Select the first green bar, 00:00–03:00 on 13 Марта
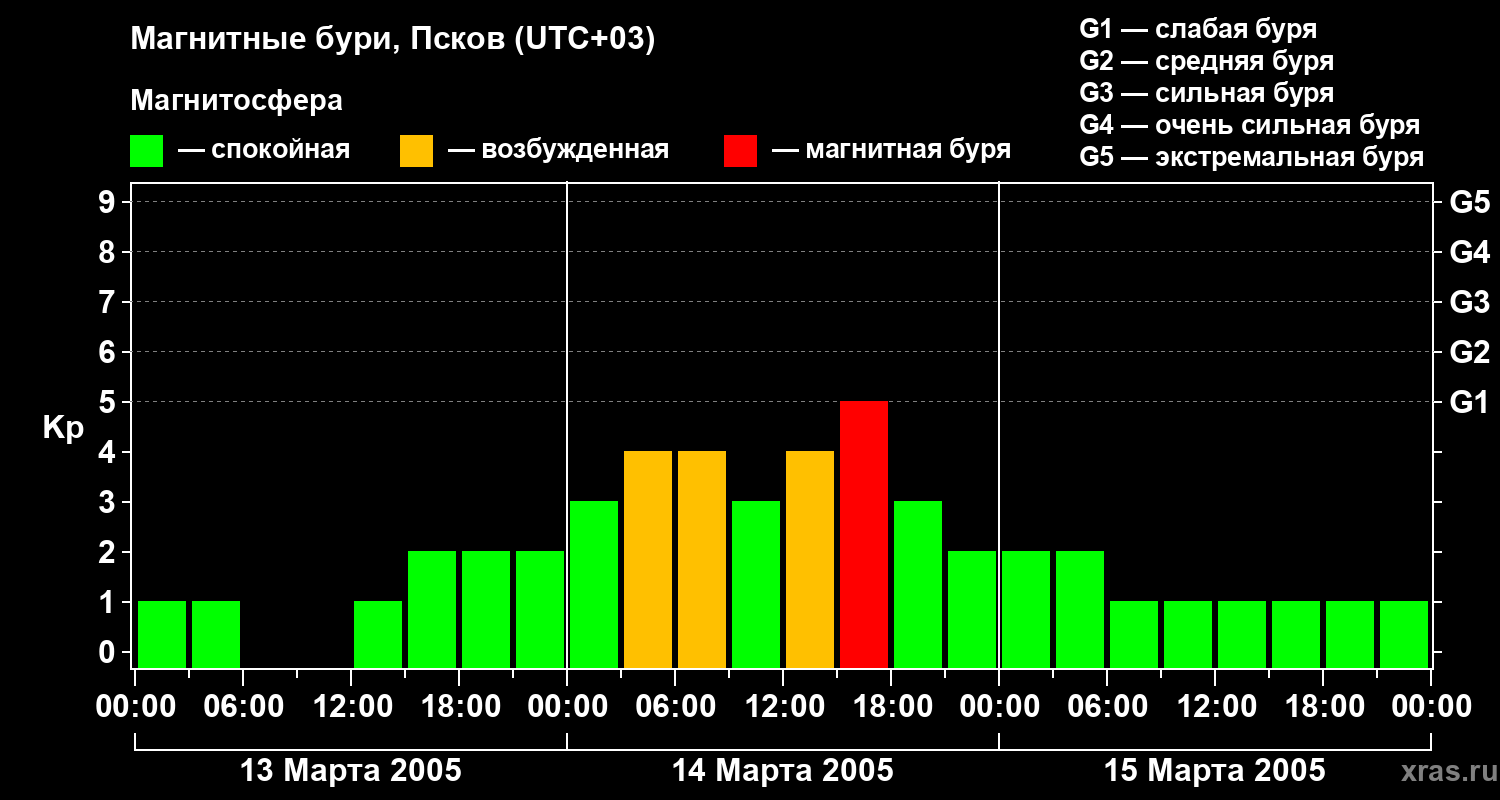 coord(162,634)
